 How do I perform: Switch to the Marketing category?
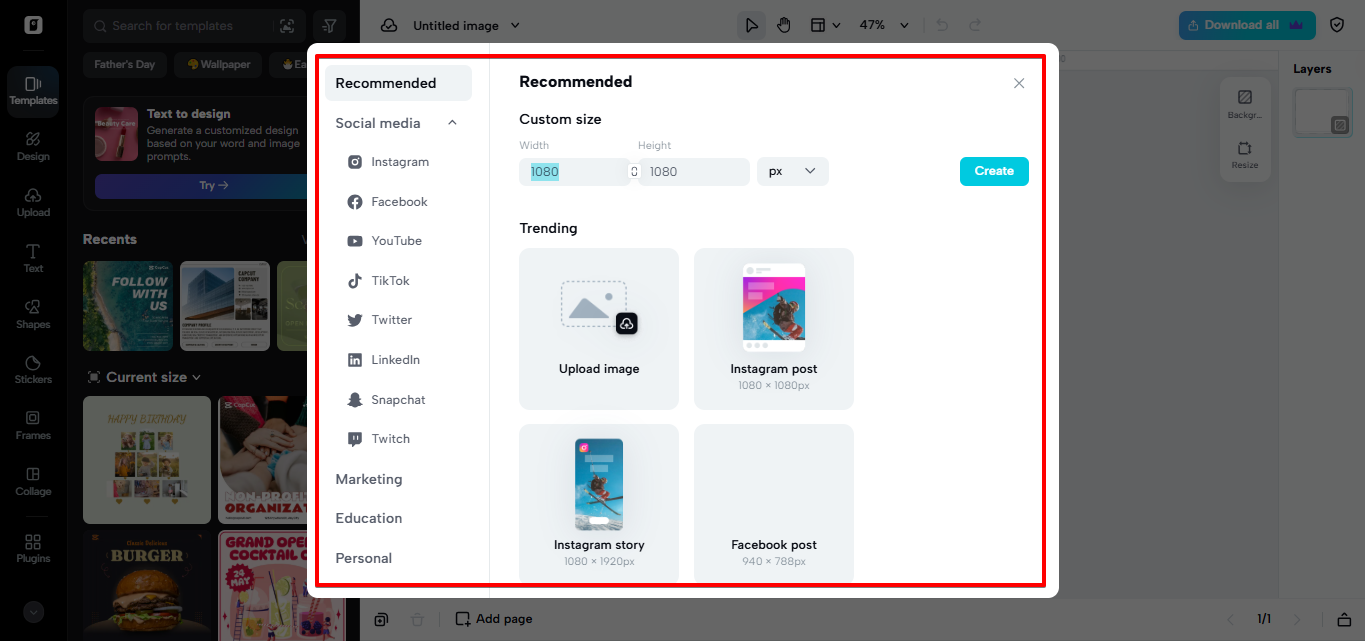pos(369,479)
